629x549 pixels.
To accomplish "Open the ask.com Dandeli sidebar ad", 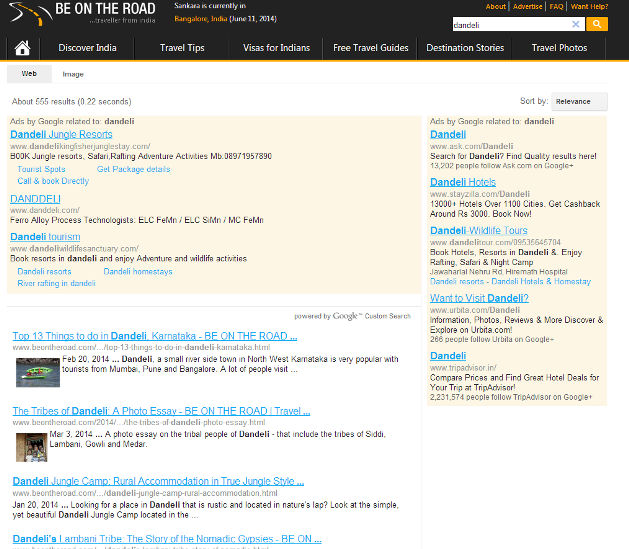I will pyautogui.click(x=448, y=134).
